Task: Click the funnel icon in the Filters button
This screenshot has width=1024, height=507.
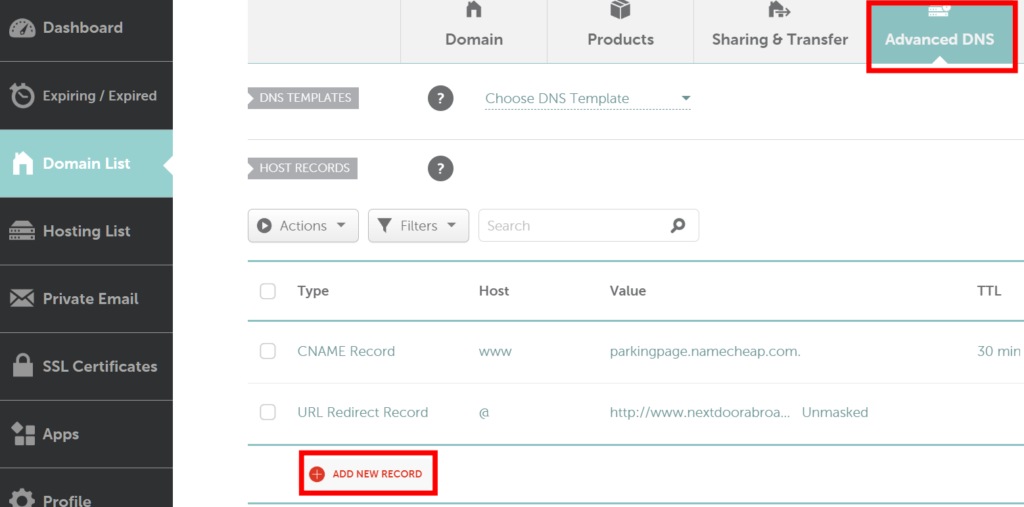Action: (x=385, y=226)
